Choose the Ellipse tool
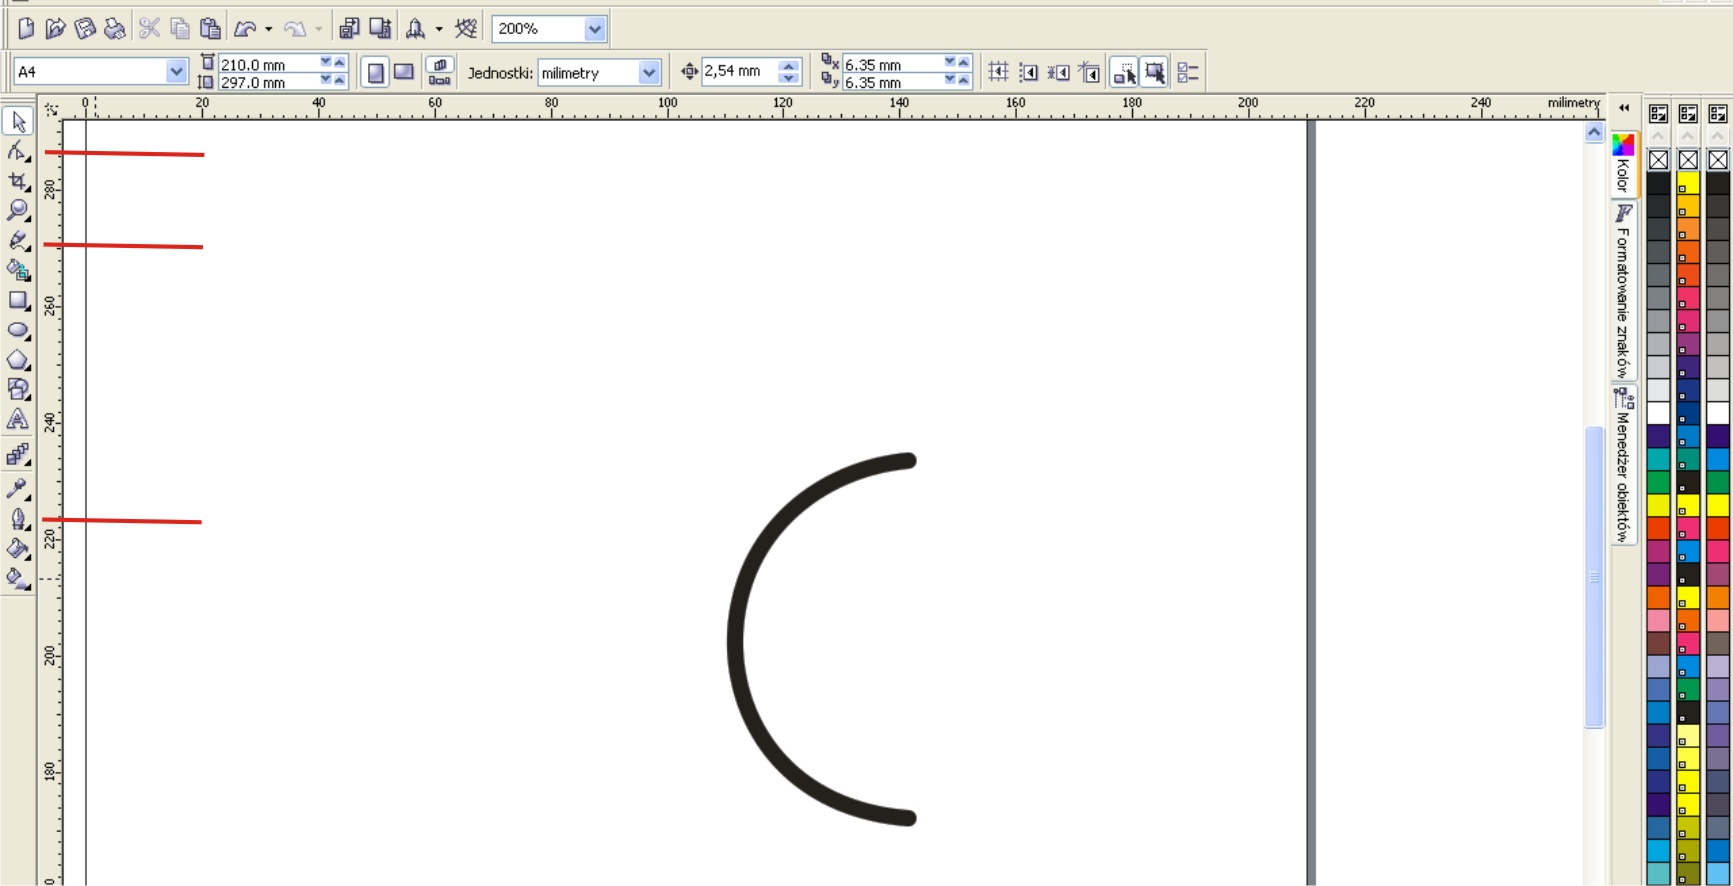The width and height of the screenshot is (1733, 886). 18,330
